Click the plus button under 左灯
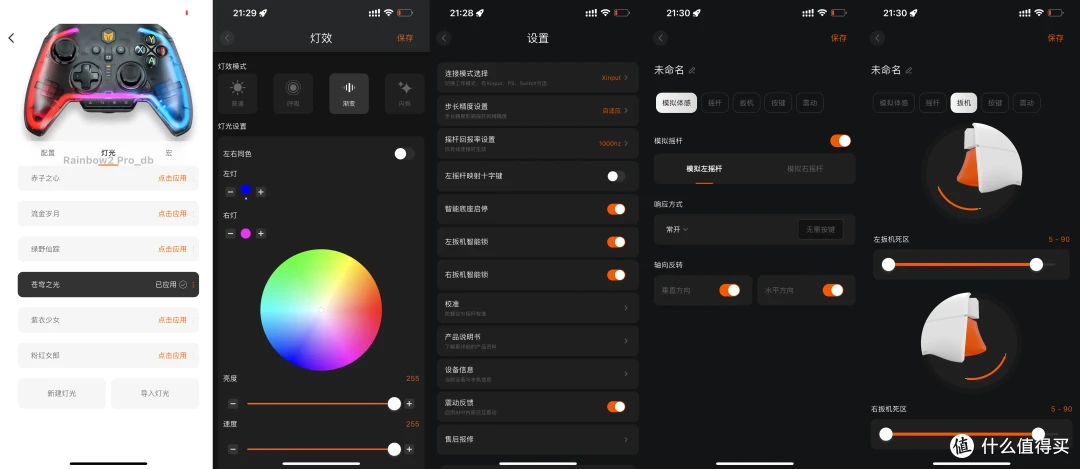The width and height of the screenshot is (1080, 469). pos(261,192)
